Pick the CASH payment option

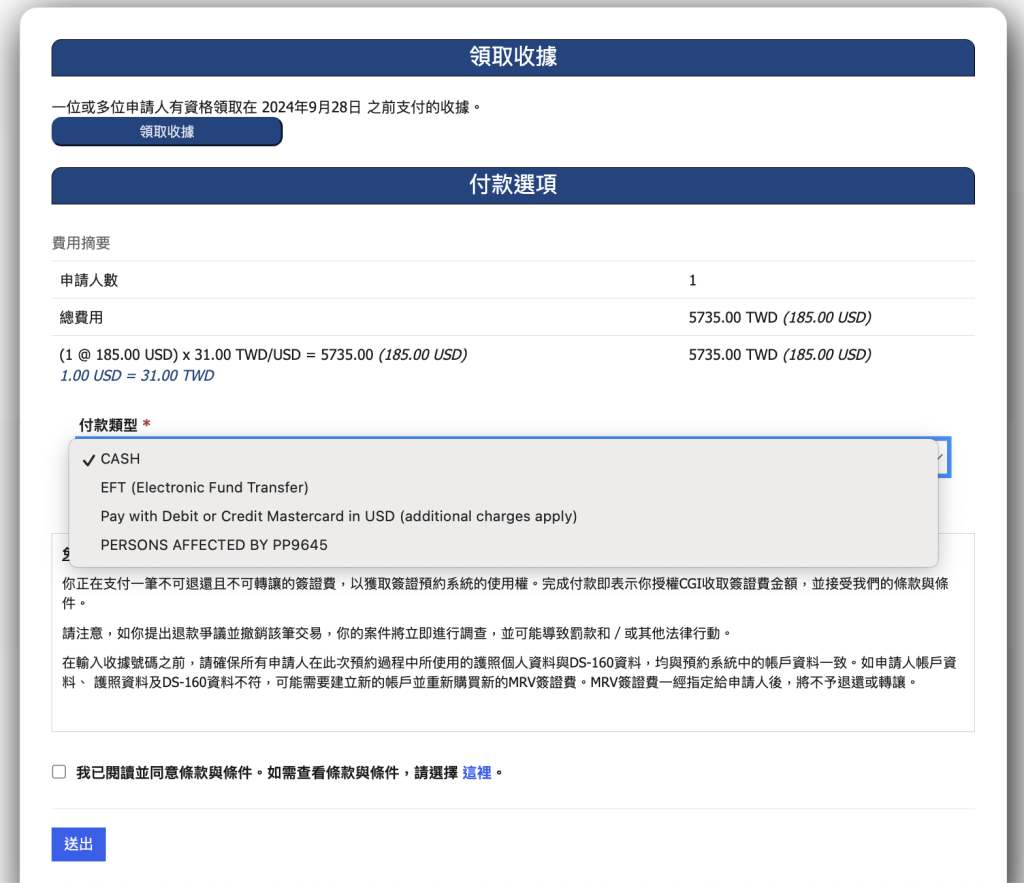120,459
